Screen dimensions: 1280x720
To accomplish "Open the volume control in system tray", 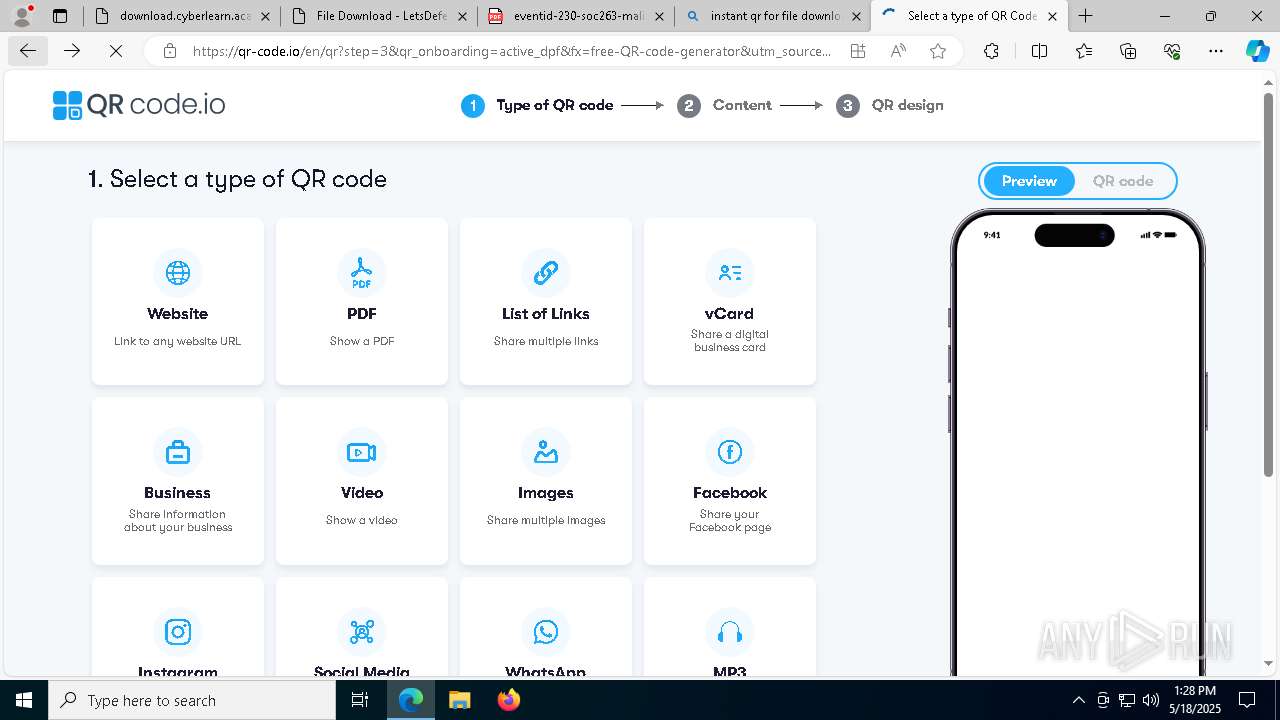I will click(1151, 700).
